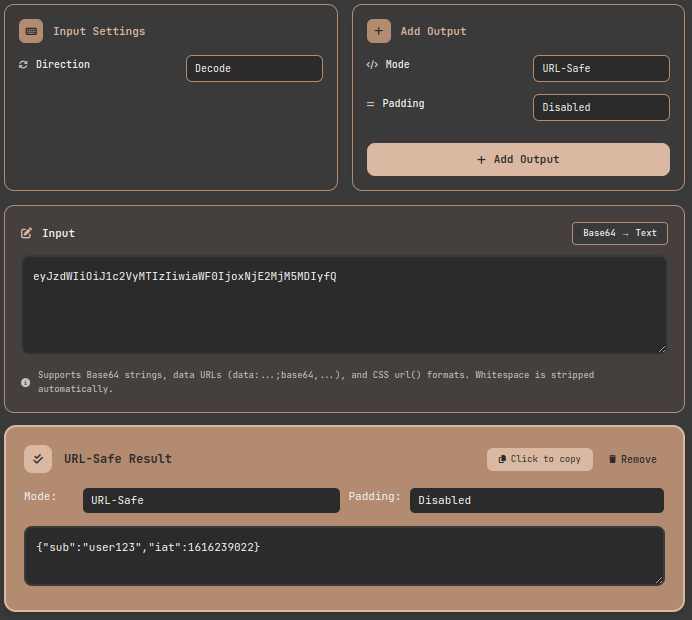
Task: Click the decoded JSON output text area
Action: (344, 556)
